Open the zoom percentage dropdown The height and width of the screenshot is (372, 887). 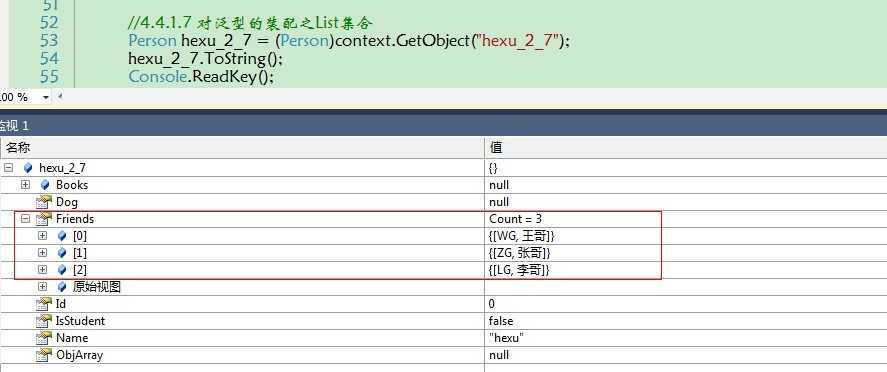tap(46, 97)
